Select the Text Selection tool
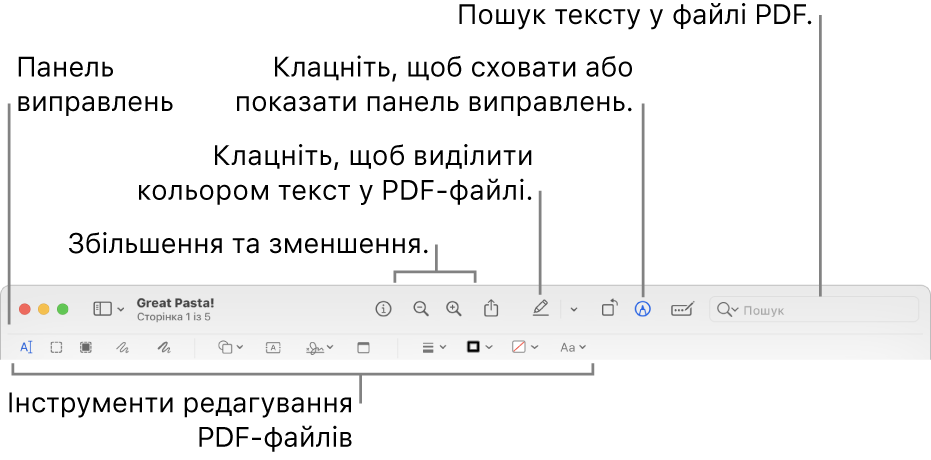Viewport: 931px width, 460px height. [26, 348]
